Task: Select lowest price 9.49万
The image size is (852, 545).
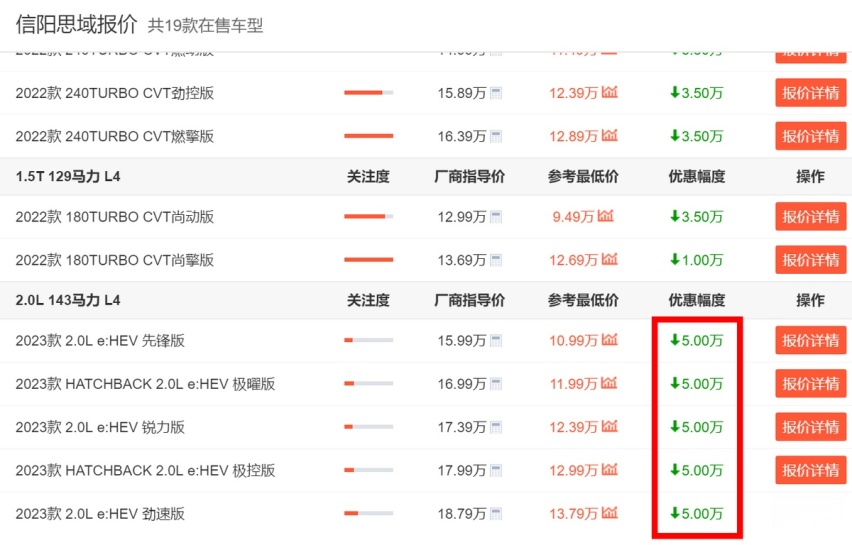Action: pos(573,217)
